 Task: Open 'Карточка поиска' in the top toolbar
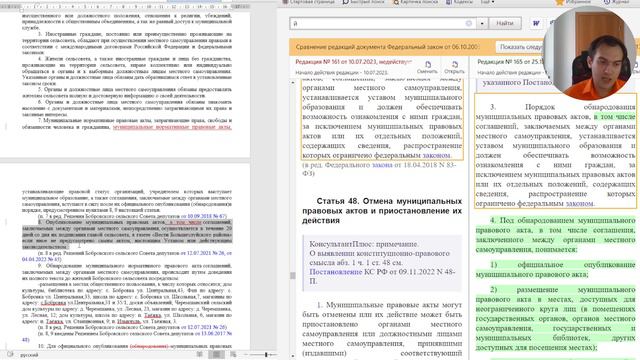point(416,2)
